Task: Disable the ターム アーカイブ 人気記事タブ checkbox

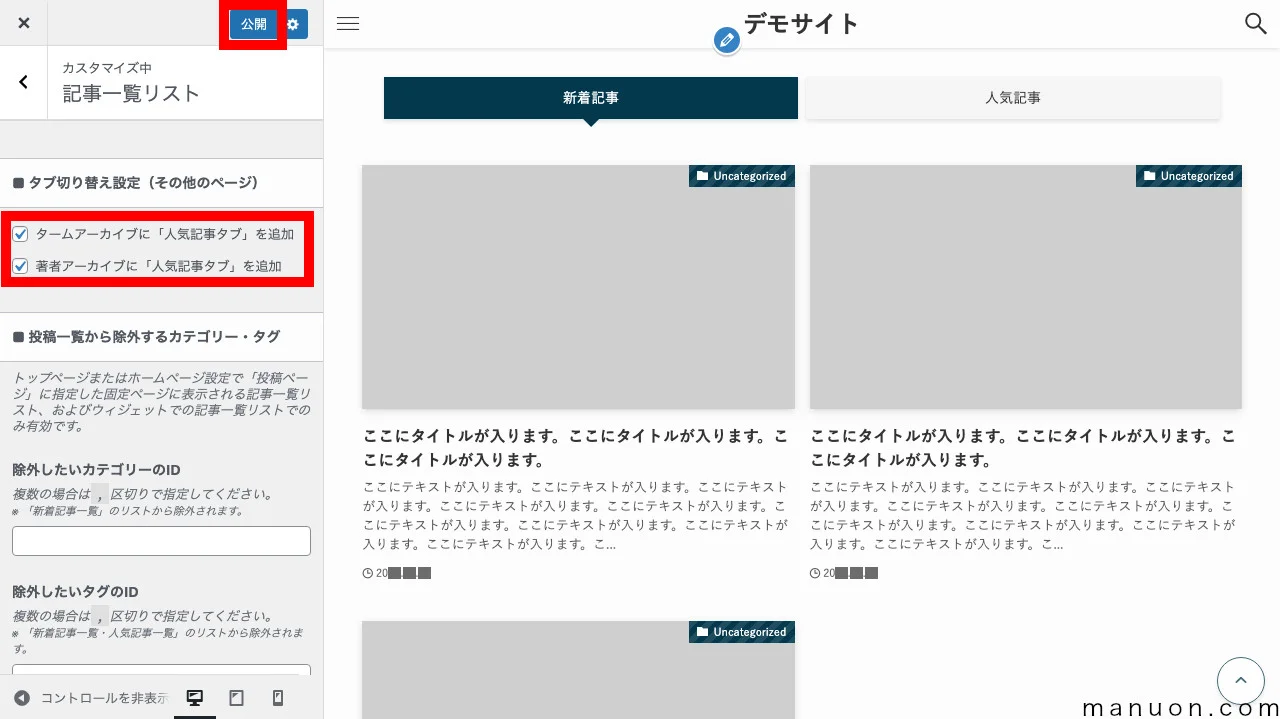Action: tap(20, 233)
